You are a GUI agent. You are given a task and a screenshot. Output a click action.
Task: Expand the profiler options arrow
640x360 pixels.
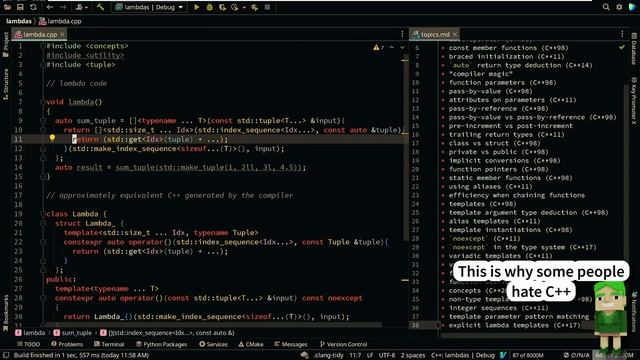click(x=244, y=7)
